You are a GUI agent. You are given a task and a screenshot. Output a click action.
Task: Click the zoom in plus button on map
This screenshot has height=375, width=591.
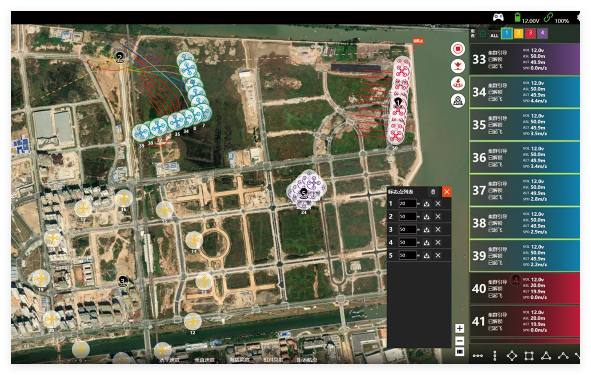[x=459, y=328]
